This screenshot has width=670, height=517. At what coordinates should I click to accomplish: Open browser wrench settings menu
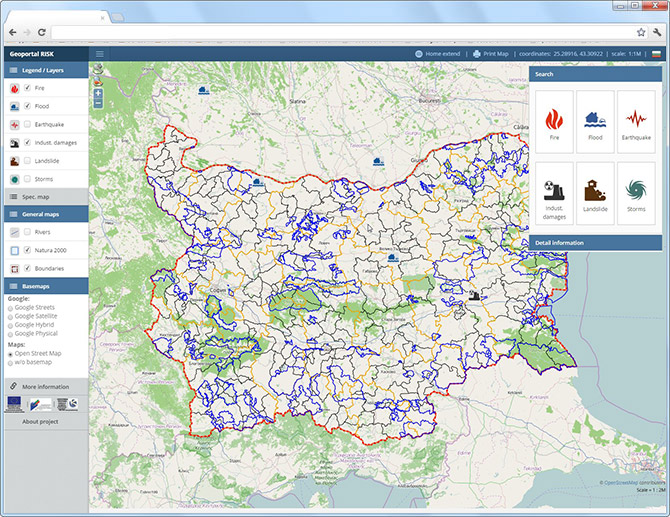(657, 32)
